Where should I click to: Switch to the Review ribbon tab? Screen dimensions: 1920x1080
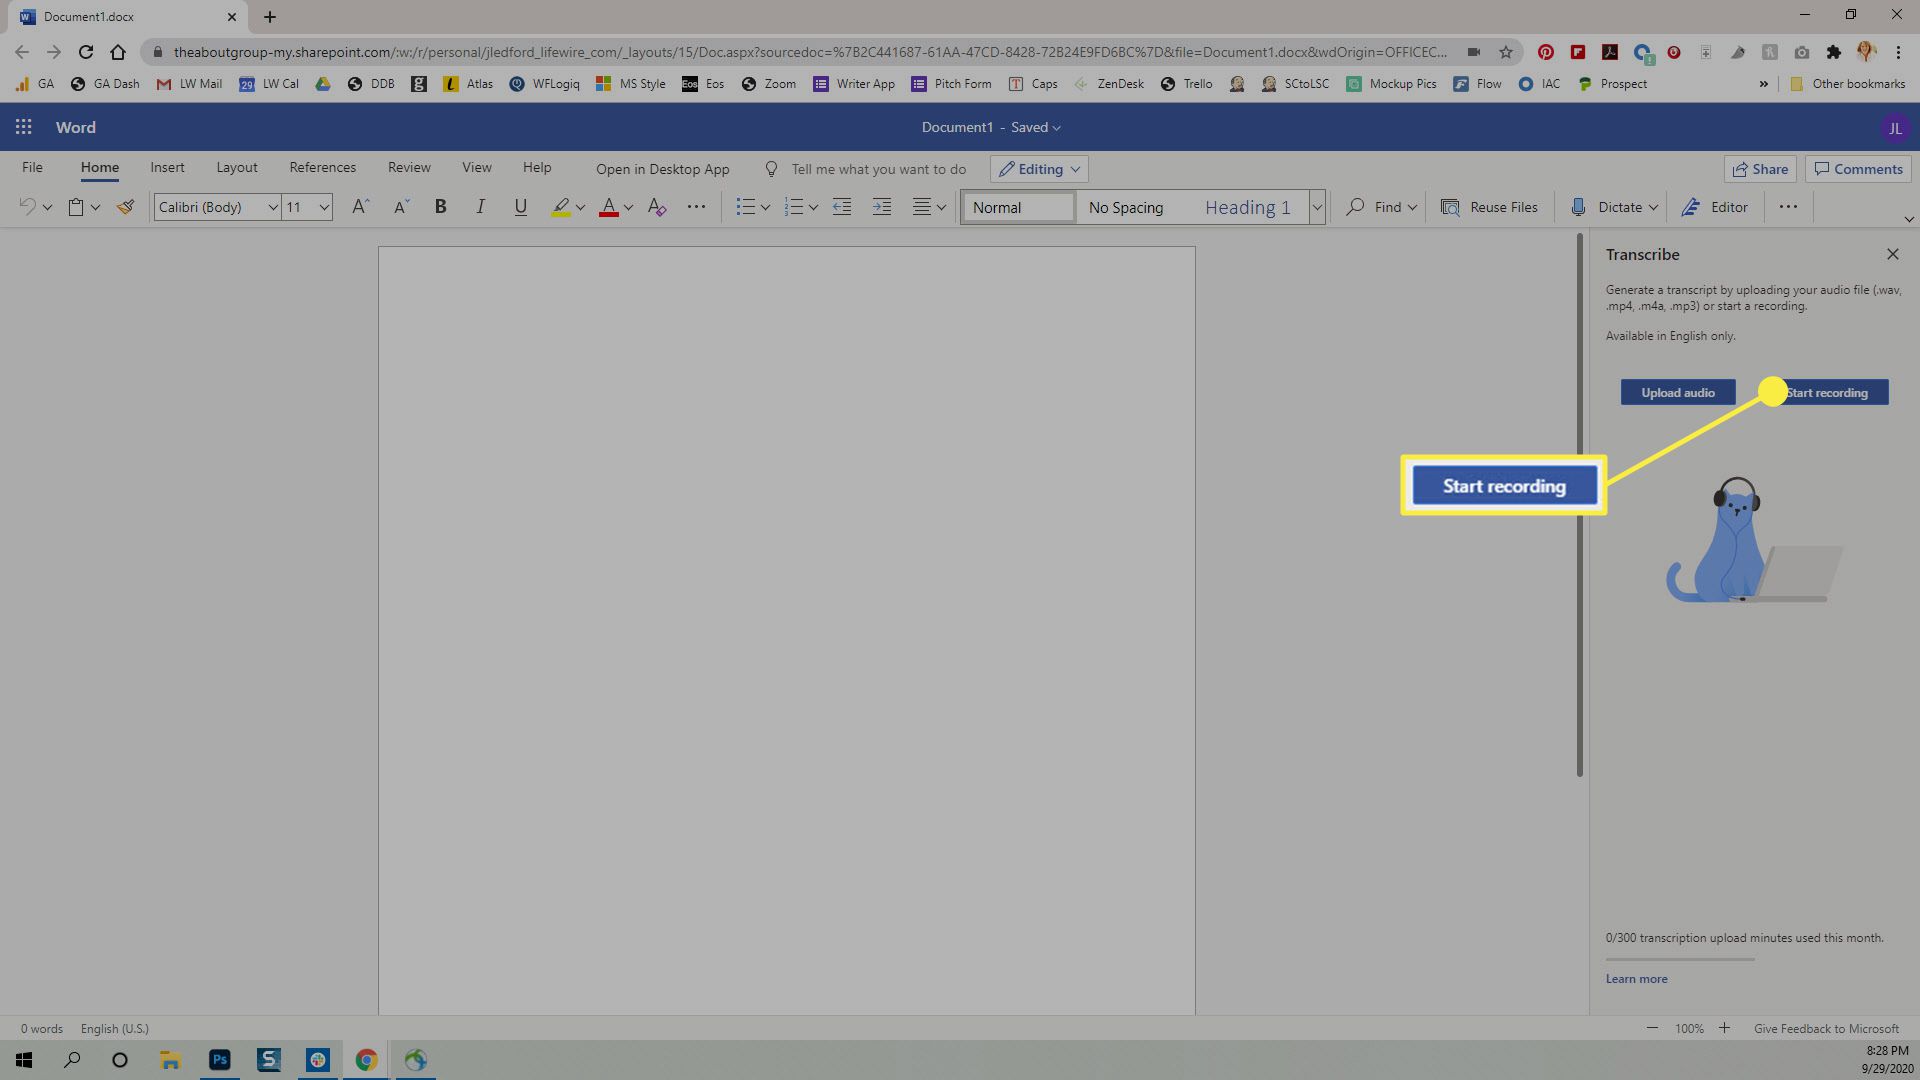[x=409, y=166]
